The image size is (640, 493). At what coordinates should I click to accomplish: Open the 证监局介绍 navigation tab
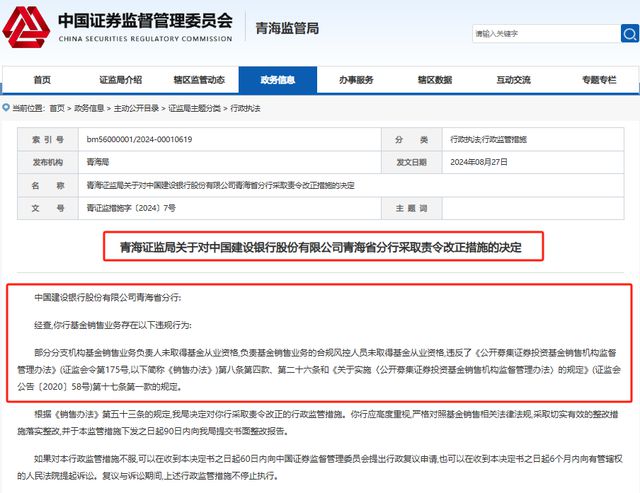coord(121,80)
